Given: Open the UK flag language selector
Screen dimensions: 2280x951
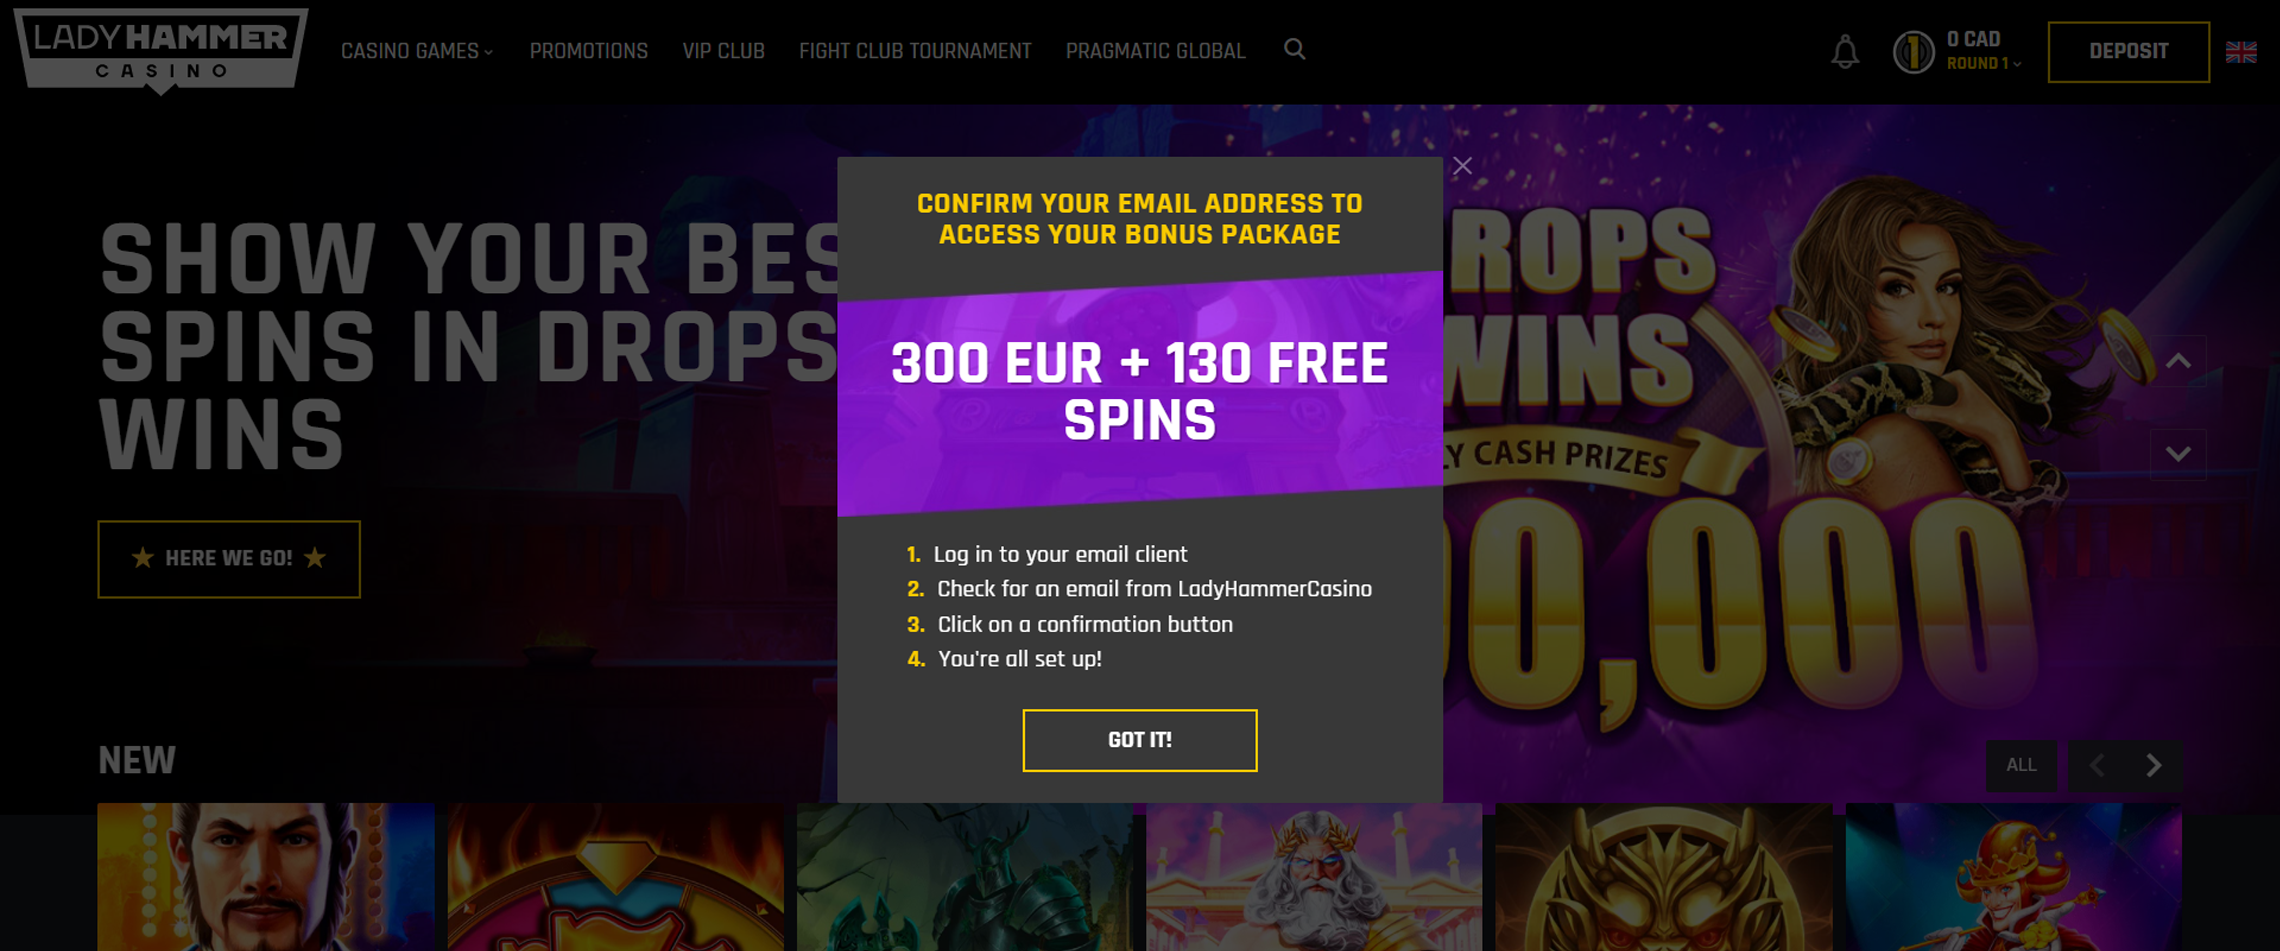Looking at the screenshot, I should point(2241,52).
